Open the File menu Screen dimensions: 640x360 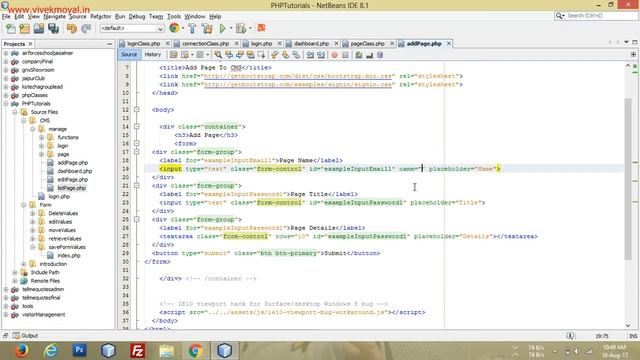click(6, 16)
